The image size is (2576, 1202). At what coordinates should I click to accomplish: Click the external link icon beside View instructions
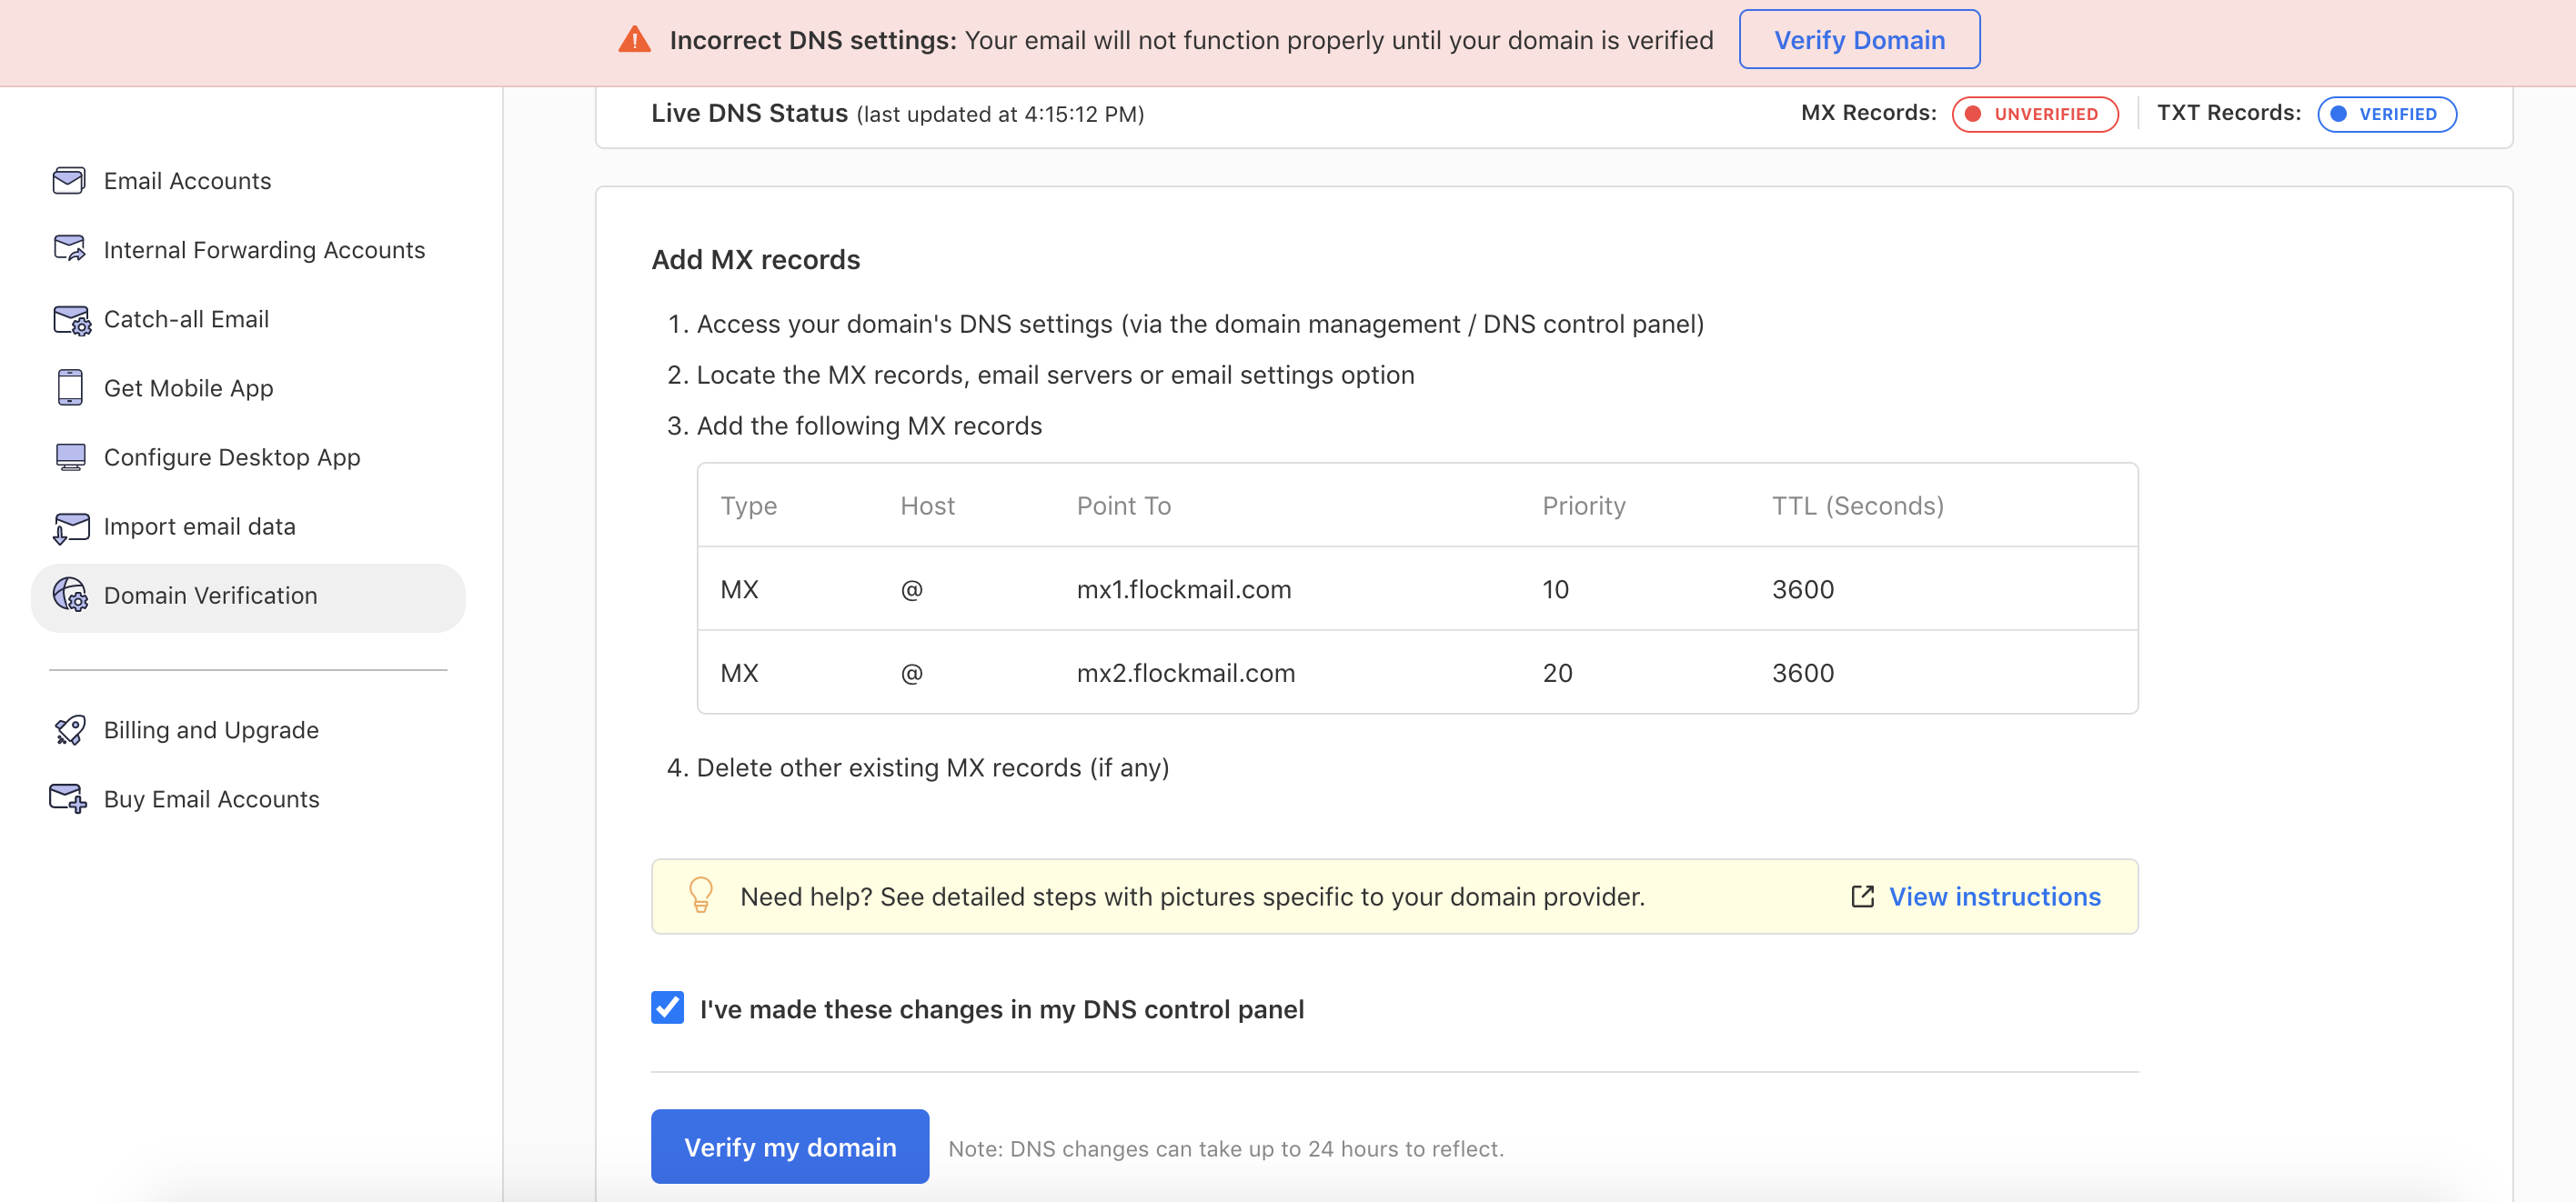pyautogui.click(x=1862, y=897)
